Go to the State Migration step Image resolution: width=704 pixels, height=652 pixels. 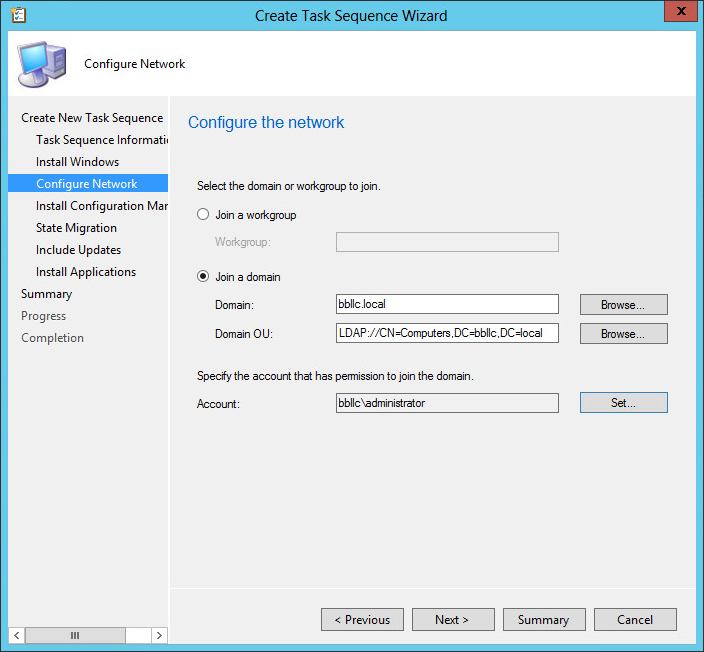point(76,228)
